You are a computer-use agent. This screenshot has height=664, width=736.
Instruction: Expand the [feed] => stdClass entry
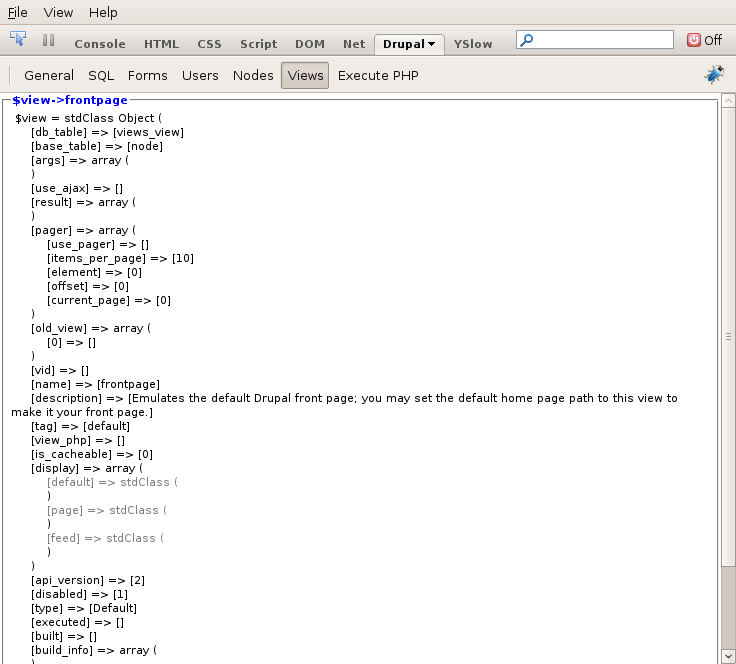coord(105,538)
